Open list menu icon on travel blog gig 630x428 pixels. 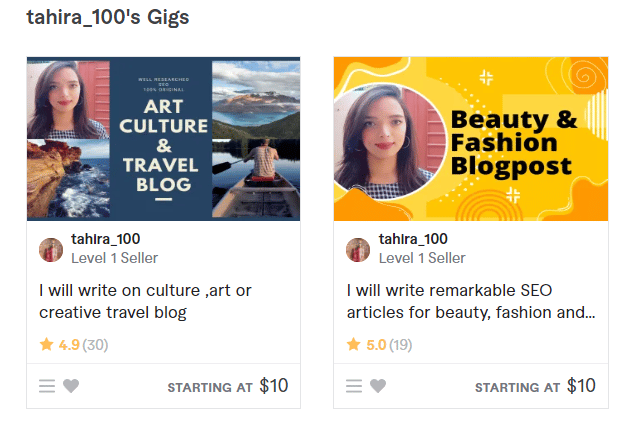[47, 386]
